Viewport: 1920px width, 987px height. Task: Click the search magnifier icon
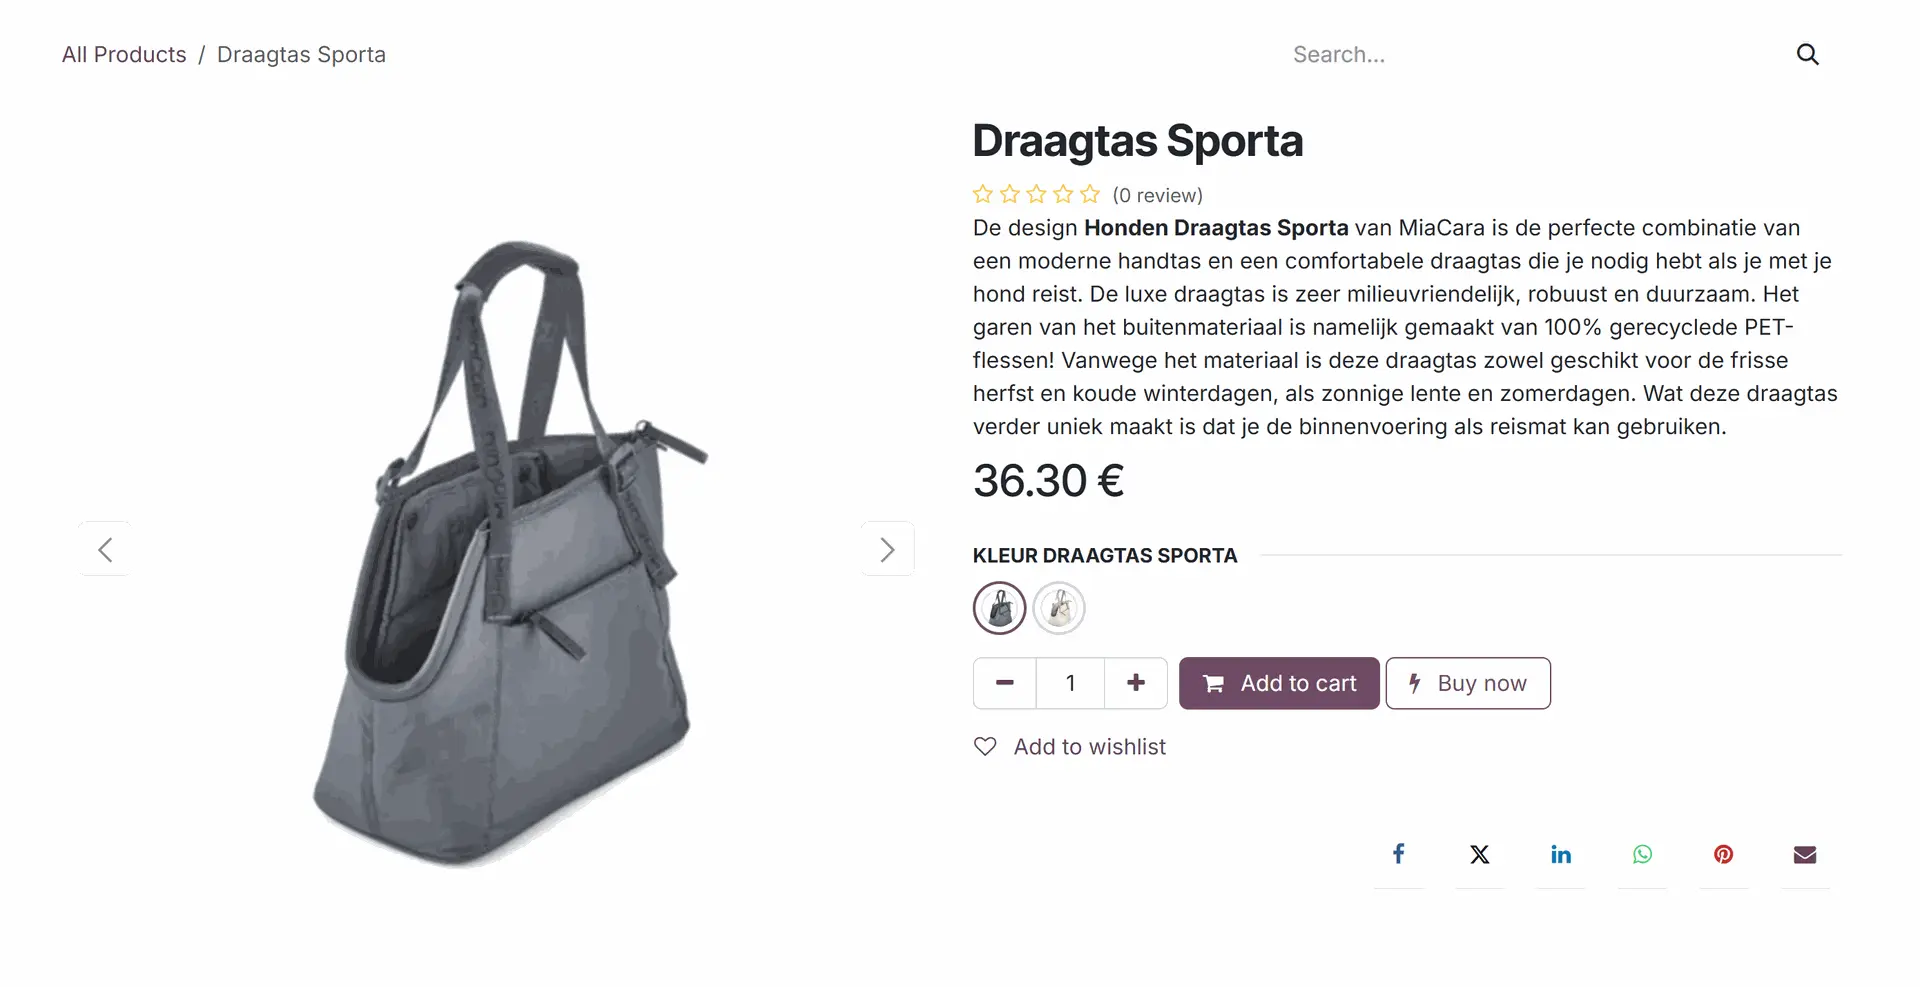coord(1807,54)
